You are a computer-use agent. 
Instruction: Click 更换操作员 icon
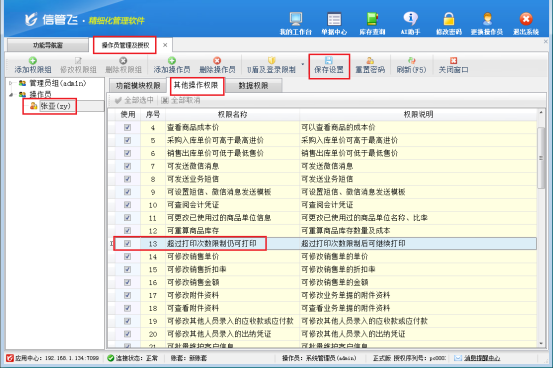point(487,23)
